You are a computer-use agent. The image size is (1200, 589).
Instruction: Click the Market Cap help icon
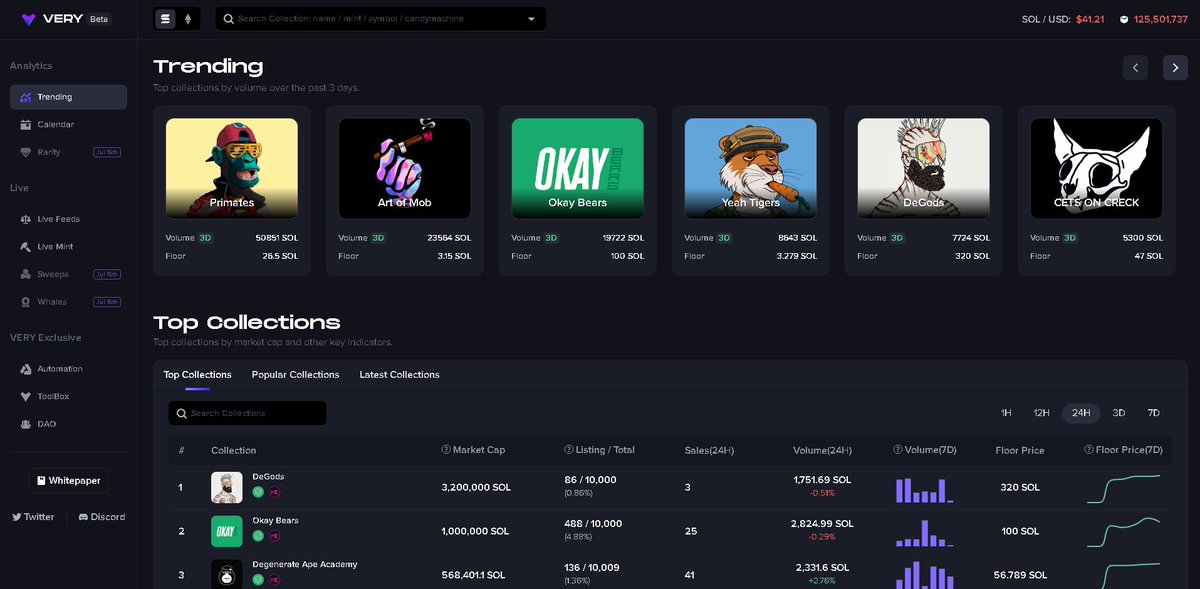(x=446, y=450)
